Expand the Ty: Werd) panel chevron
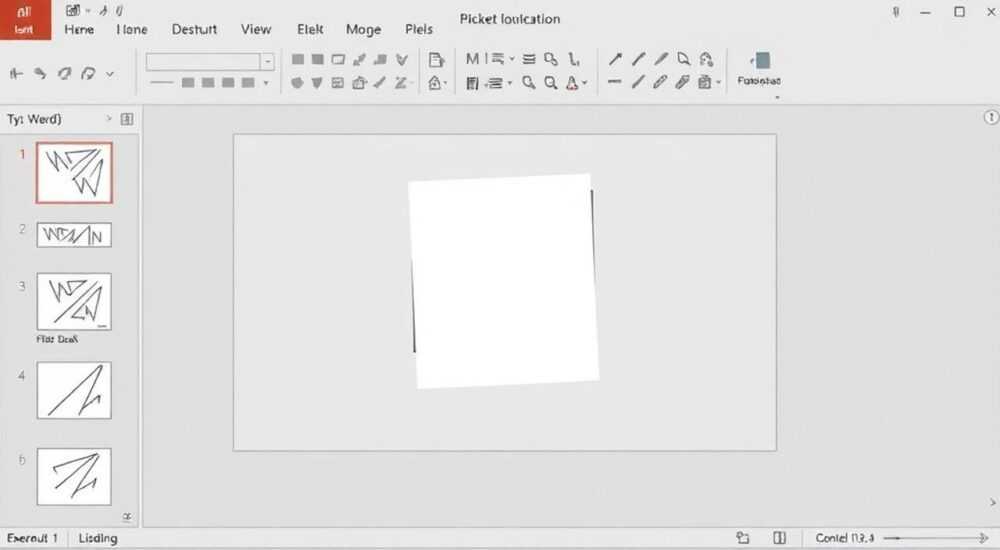The width and height of the screenshot is (1000, 550). point(108,119)
